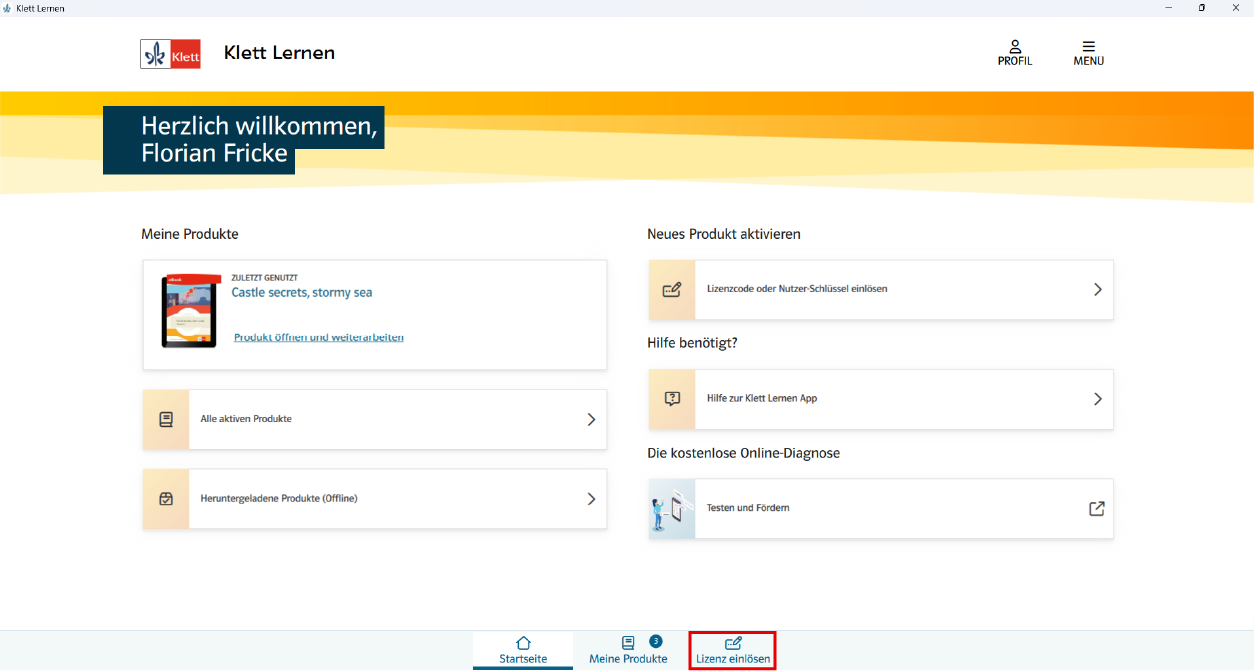Expand Lizenzcode oder Nutzer-Schlüssel einlösen chevron
Screen dimensions: 1254x671
tap(1097, 290)
